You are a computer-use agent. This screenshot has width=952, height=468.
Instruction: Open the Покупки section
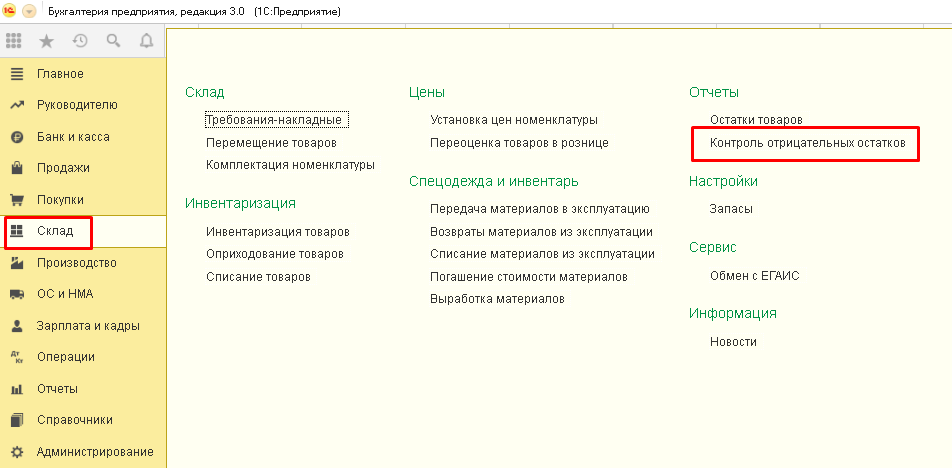(x=60, y=200)
